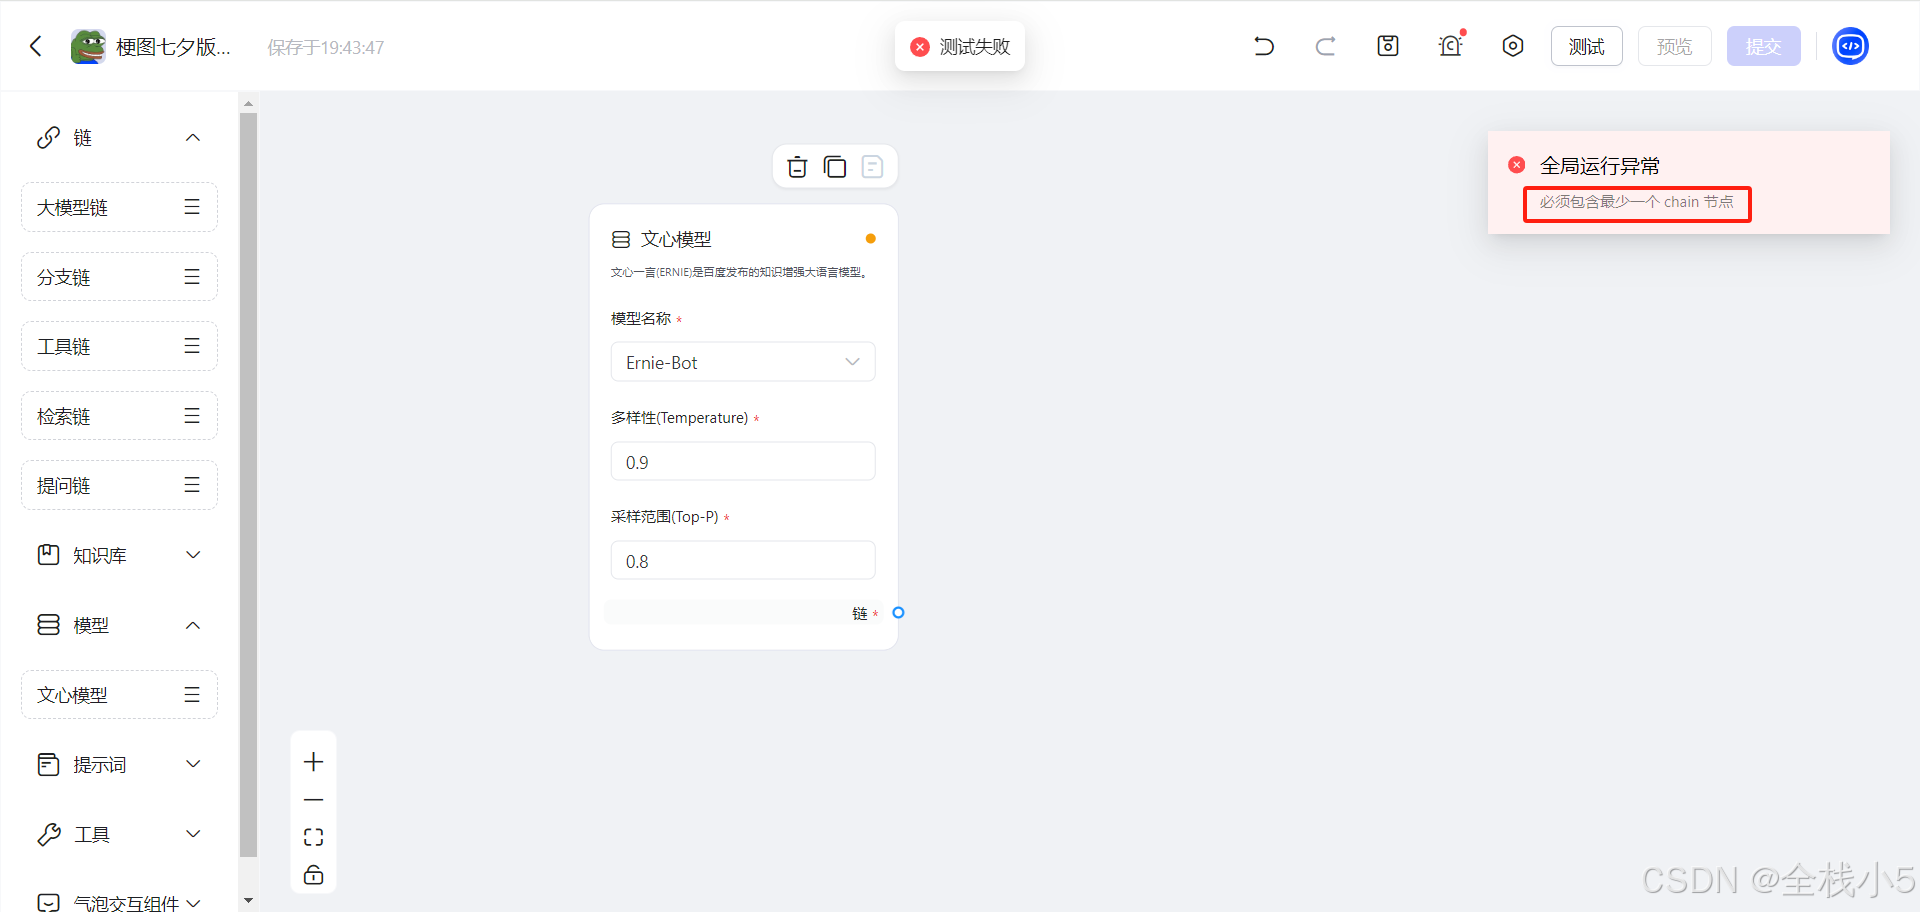This screenshot has width=1920, height=912.
Task: Zoom out the canvas with minus
Action: pyautogui.click(x=314, y=800)
